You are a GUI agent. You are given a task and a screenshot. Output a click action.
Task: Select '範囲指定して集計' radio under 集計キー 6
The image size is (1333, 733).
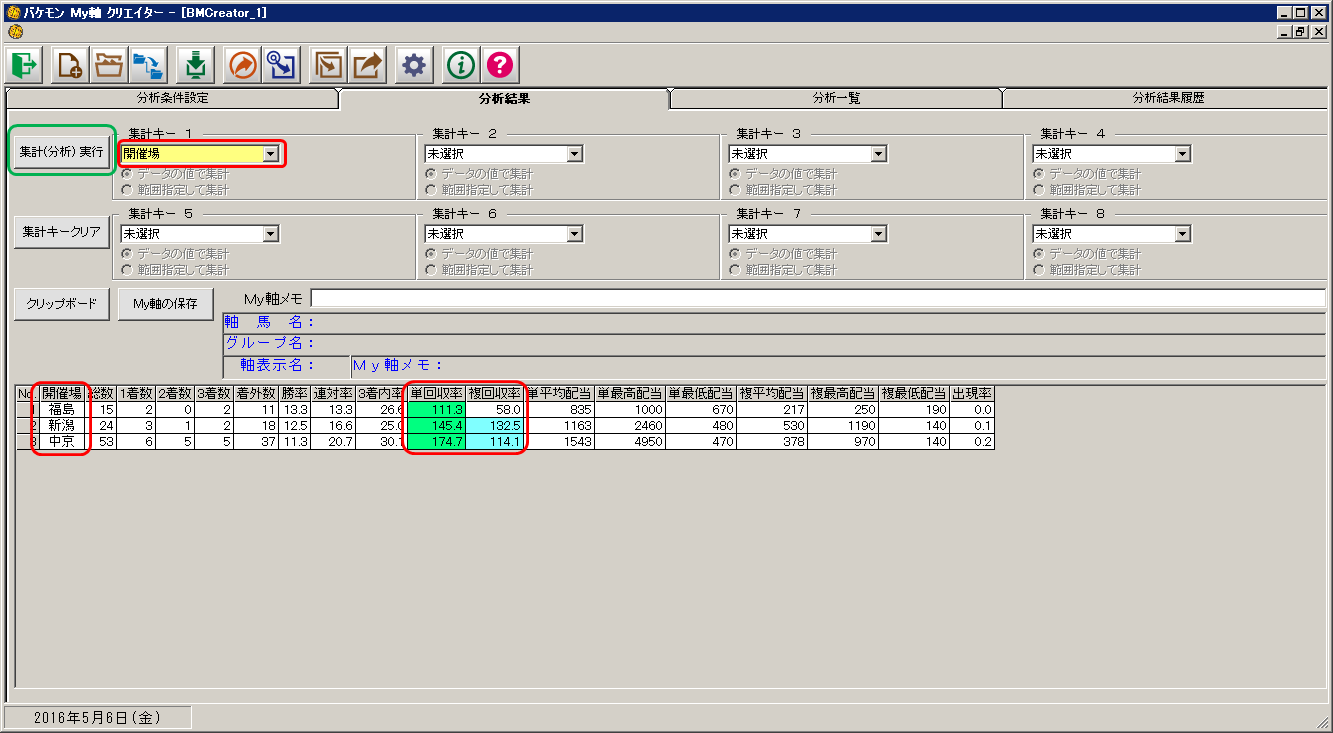431,269
